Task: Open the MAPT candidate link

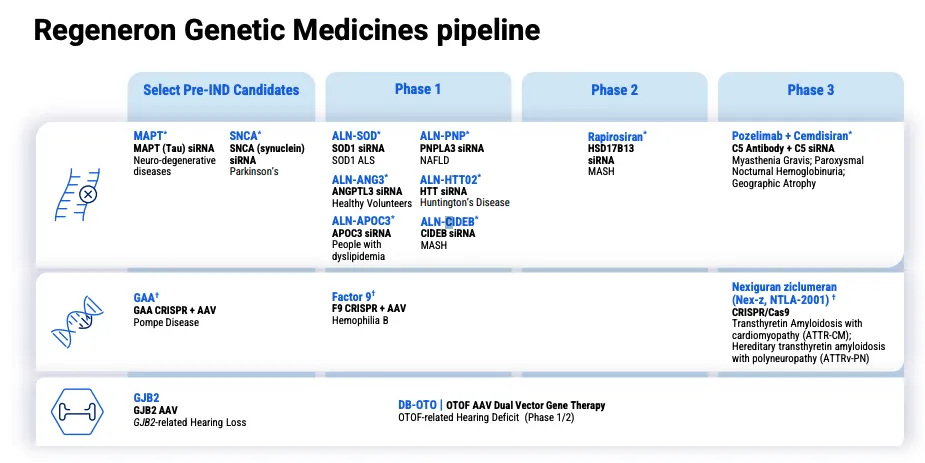Action: coord(150,135)
